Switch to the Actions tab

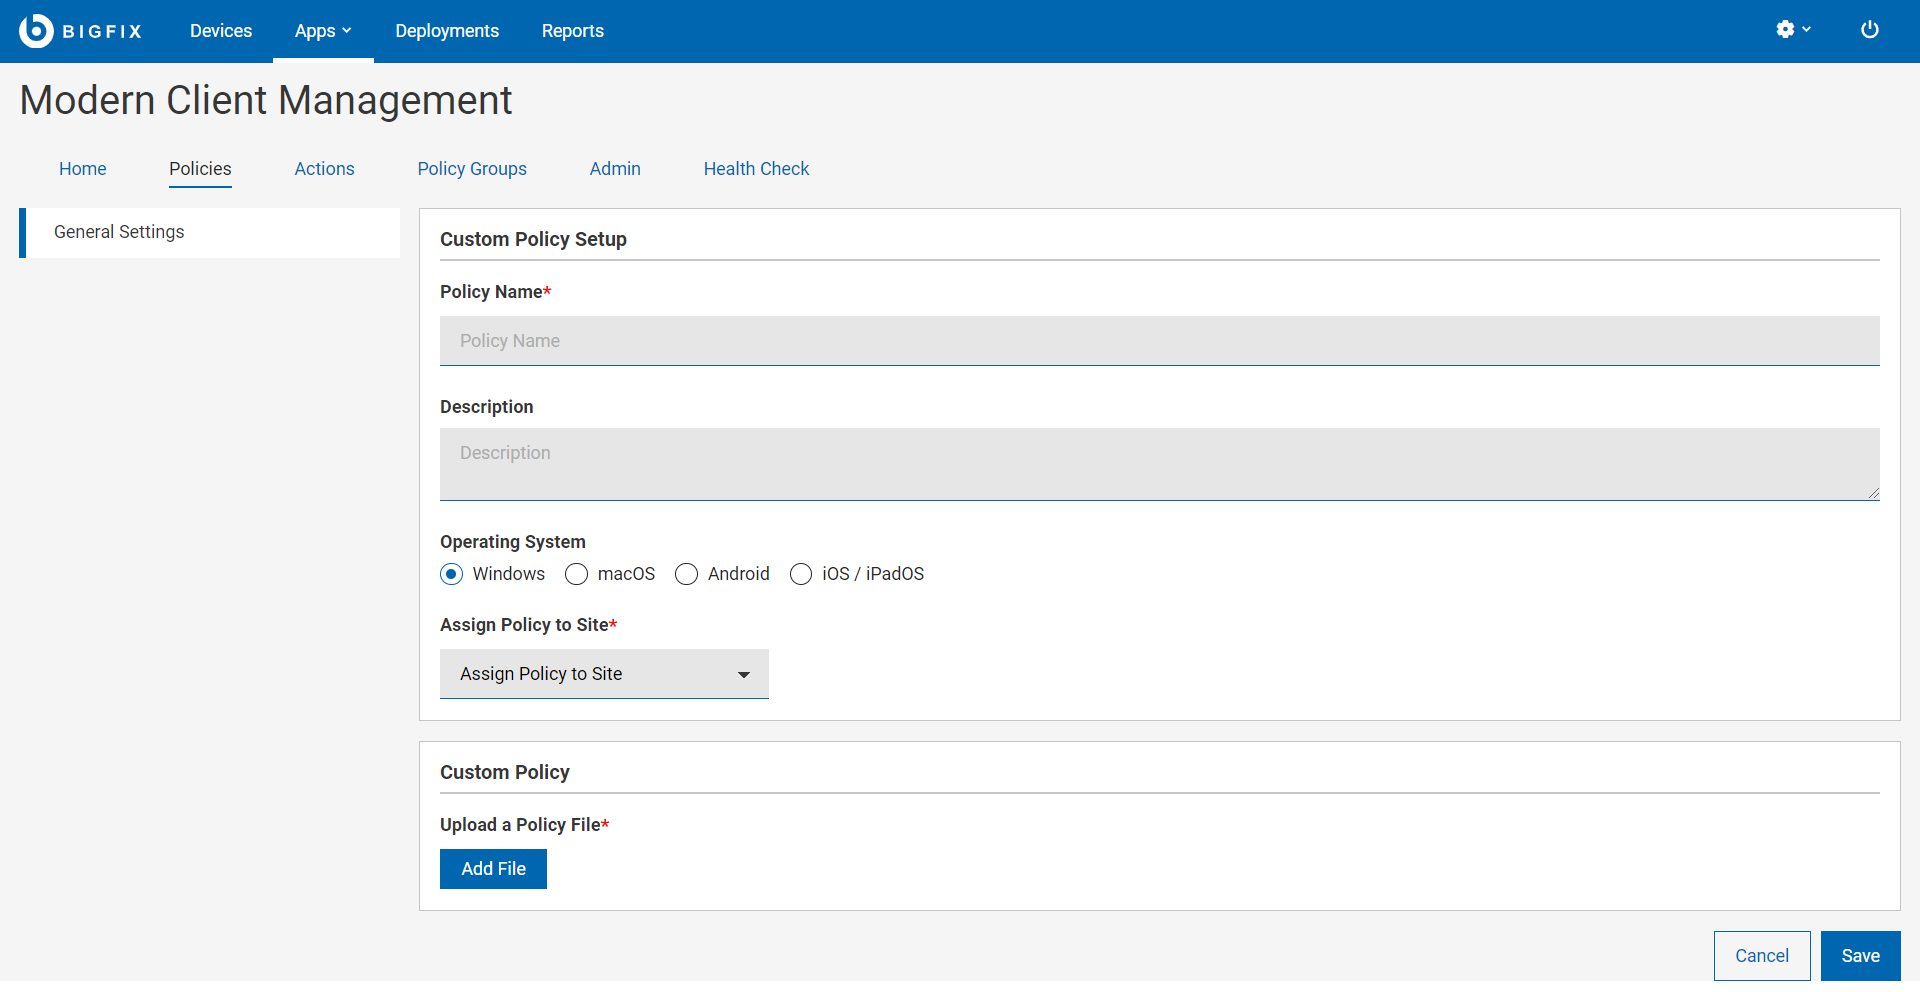pyautogui.click(x=324, y=169)
